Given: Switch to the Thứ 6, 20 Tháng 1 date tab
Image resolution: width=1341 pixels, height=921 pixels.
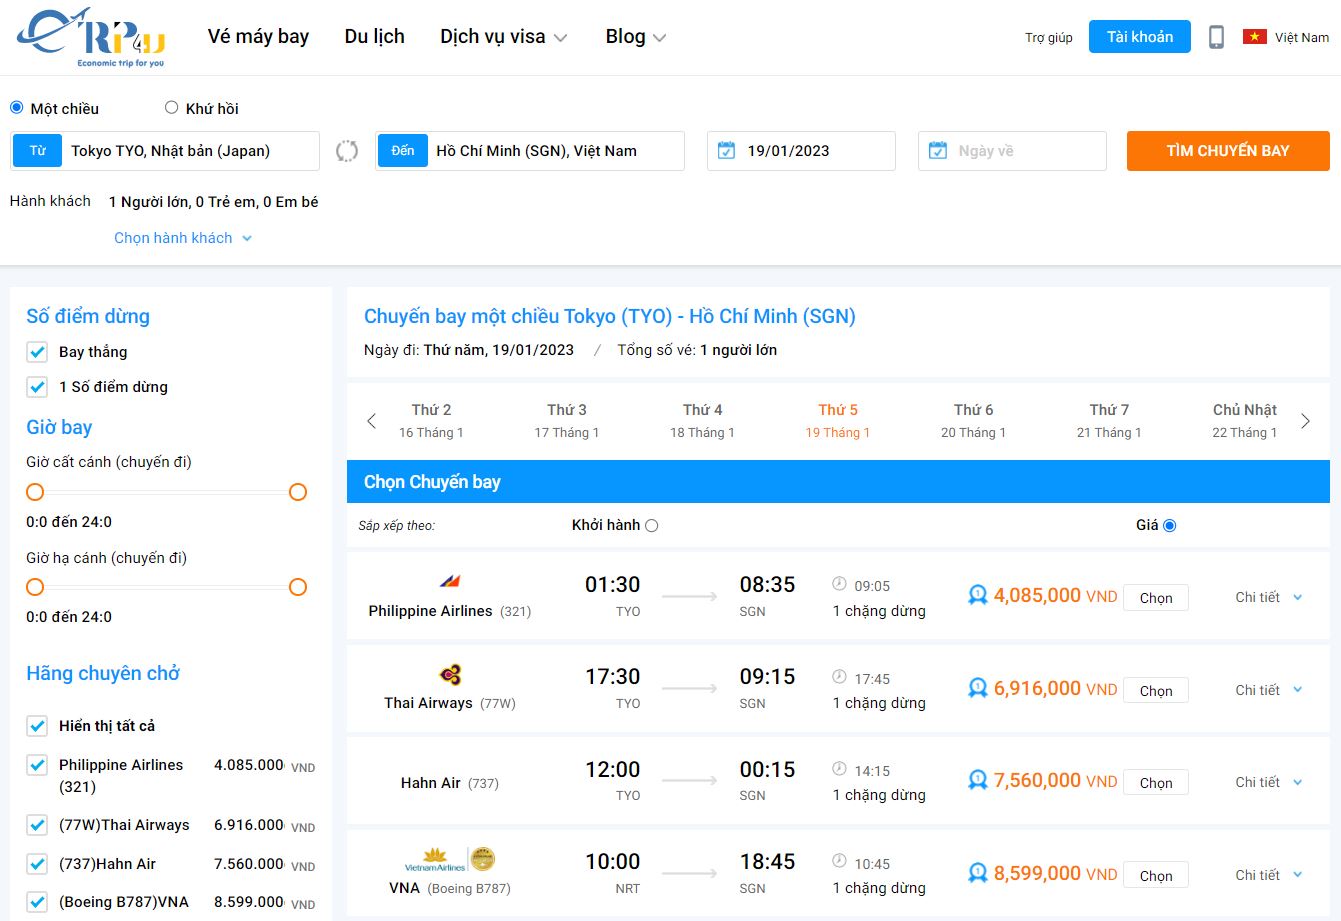Looking at the screenshot, I should [x=971, y=420].
